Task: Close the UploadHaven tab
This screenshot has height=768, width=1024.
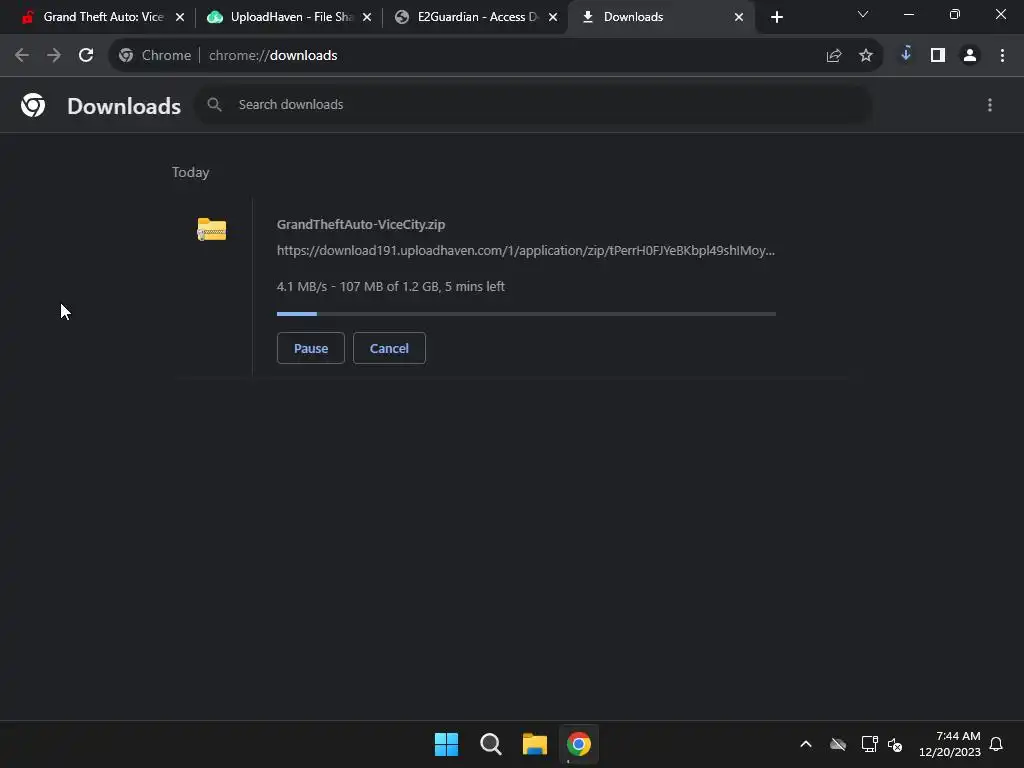Action: 367,17
